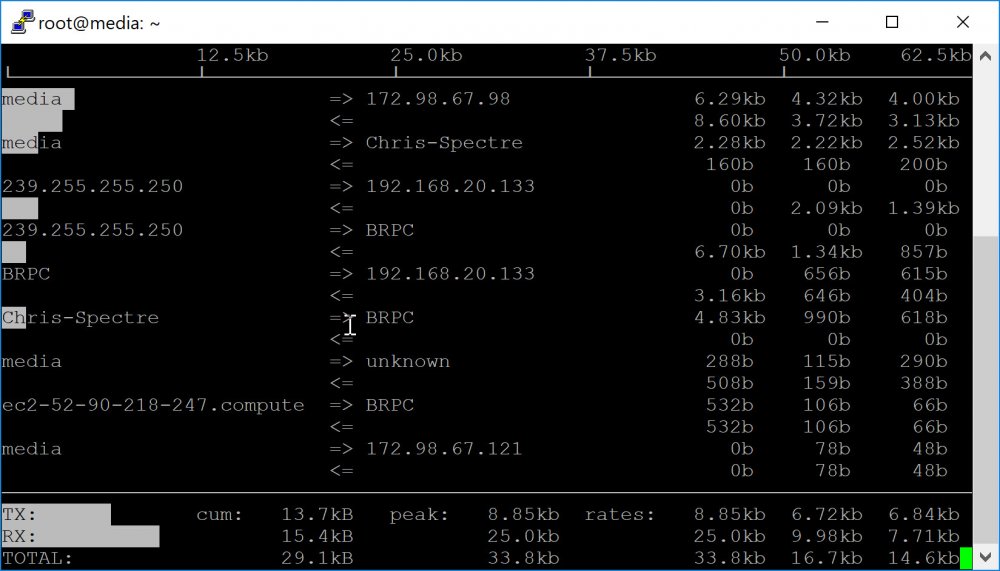Viewport: 1000px width, 571px height.
Task: Minimize the root@media terminal window
Action: pyautogui.click(x=822, y=22)
